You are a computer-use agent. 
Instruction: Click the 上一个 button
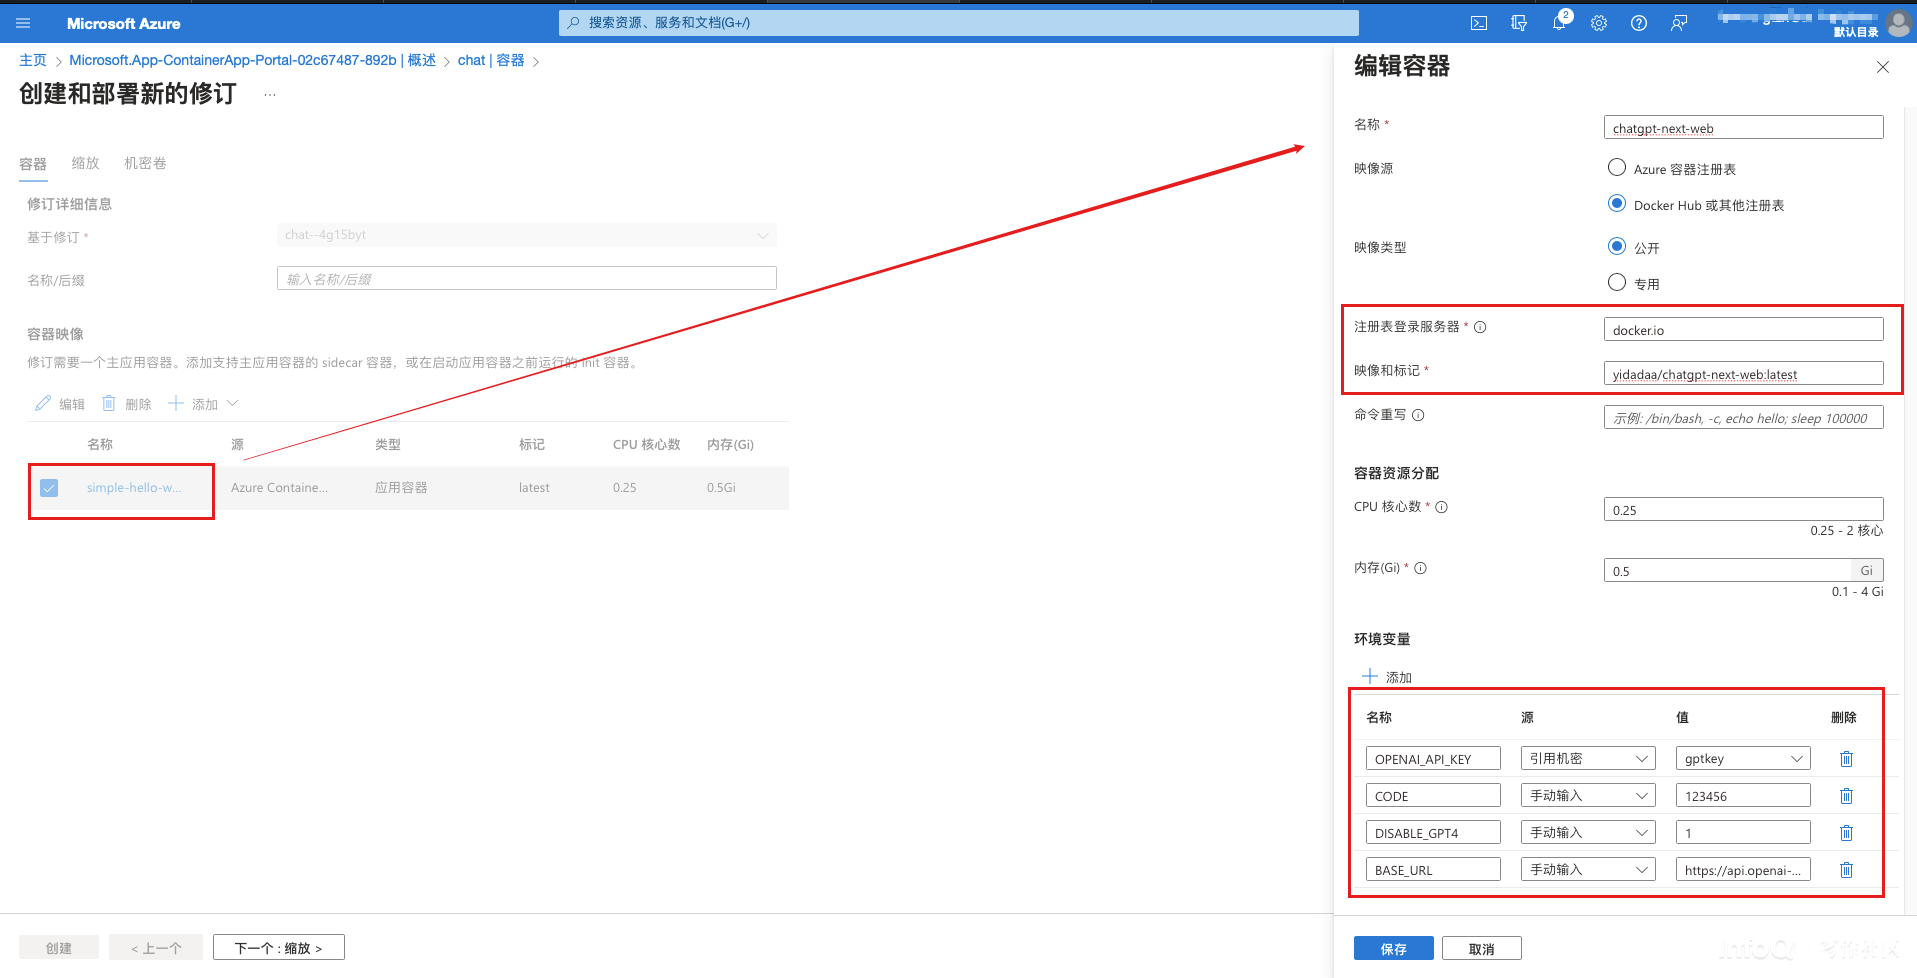point(156,948)
